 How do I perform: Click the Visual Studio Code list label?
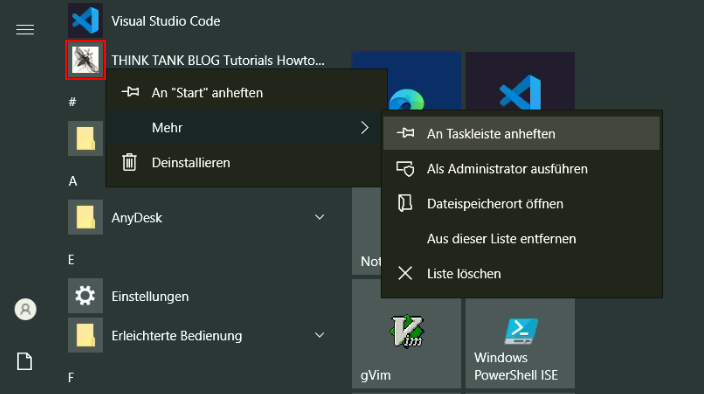click(x=166, y=21)
